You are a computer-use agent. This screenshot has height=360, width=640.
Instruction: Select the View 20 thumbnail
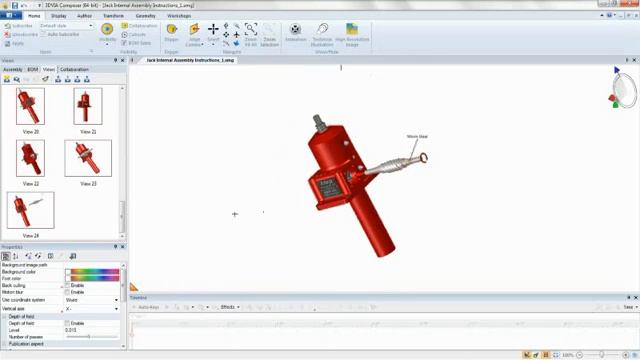31,107
